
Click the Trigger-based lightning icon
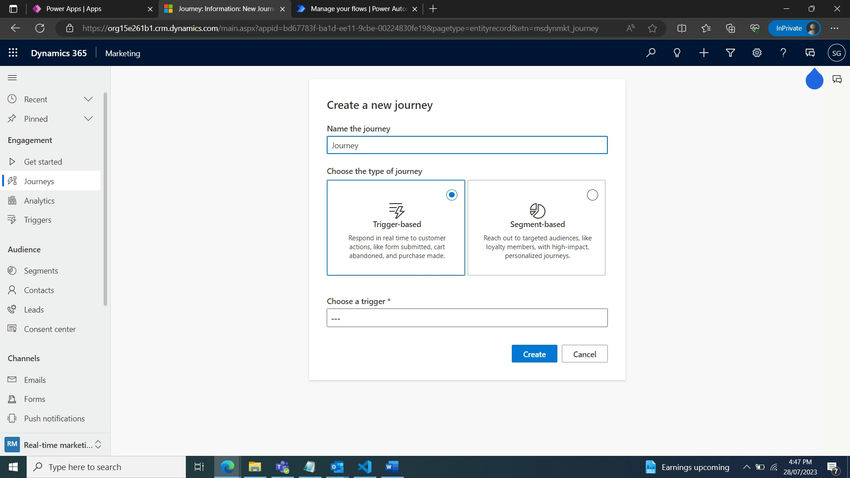(396, 210)
